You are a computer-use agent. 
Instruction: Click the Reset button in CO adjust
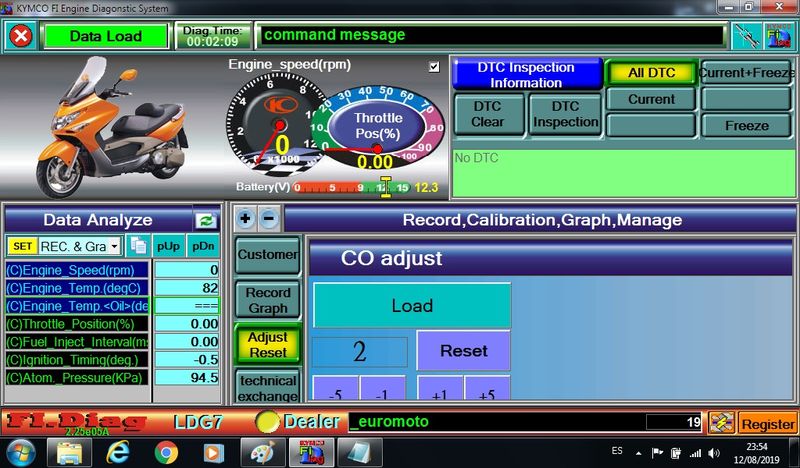pos(463,351)
